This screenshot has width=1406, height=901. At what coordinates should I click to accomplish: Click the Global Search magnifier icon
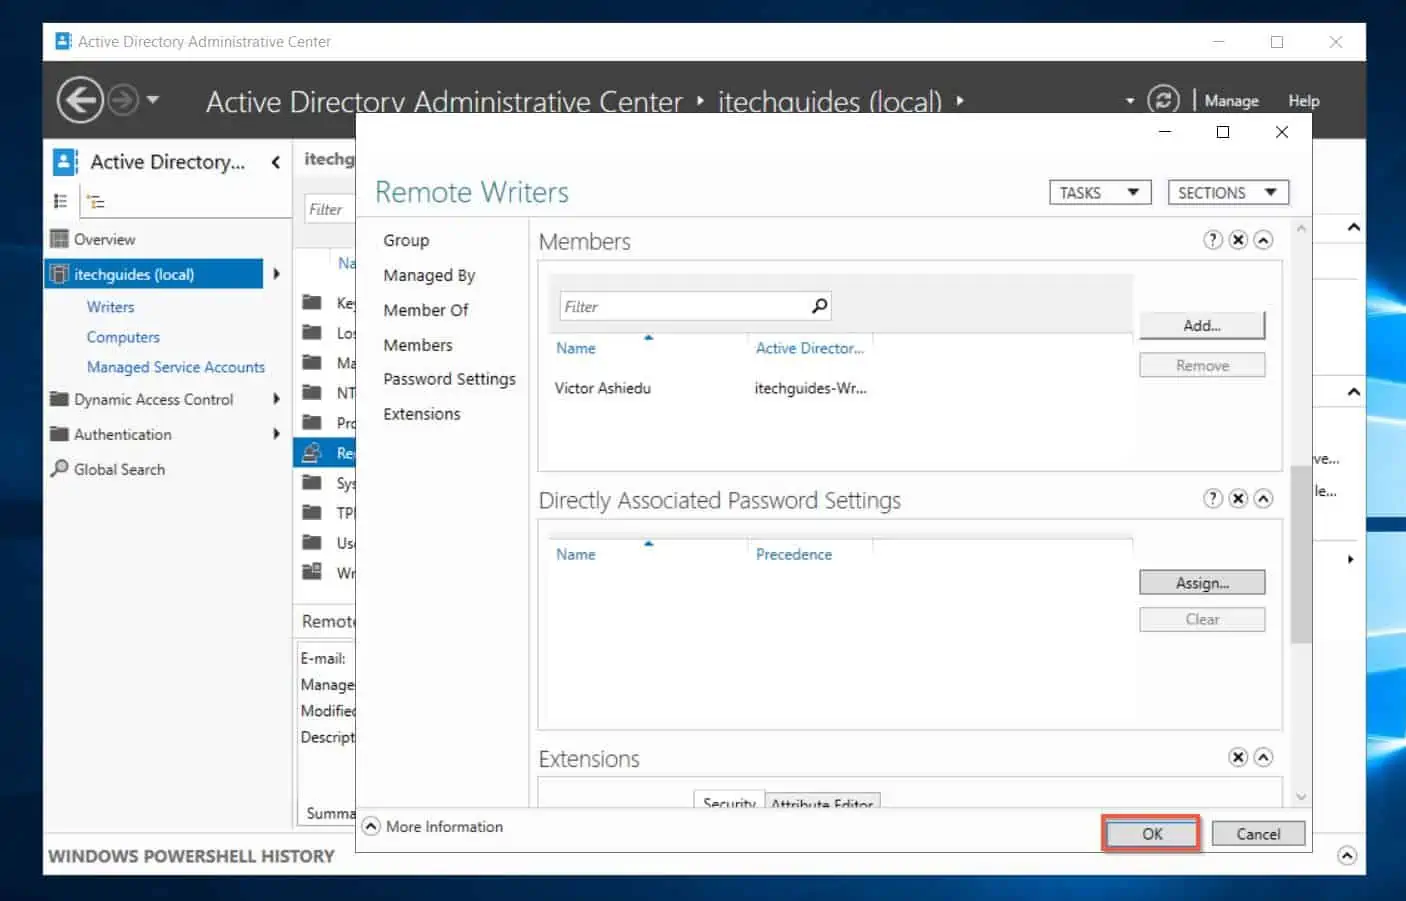point(60,468)
